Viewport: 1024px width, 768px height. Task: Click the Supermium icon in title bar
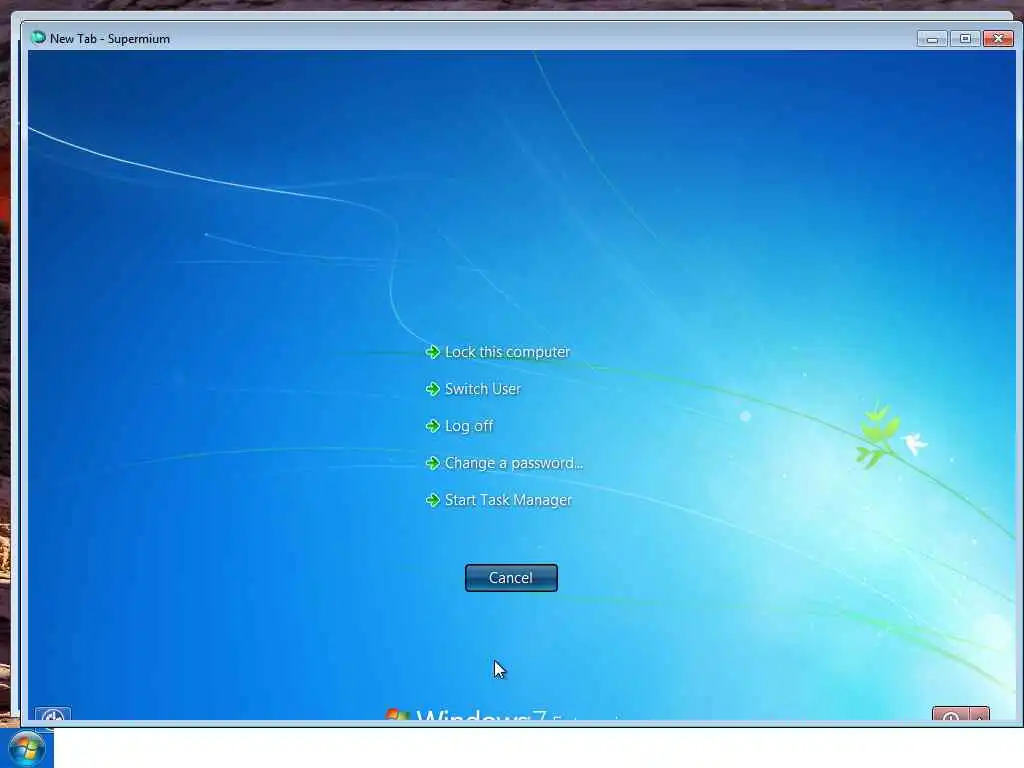[39, 38]
